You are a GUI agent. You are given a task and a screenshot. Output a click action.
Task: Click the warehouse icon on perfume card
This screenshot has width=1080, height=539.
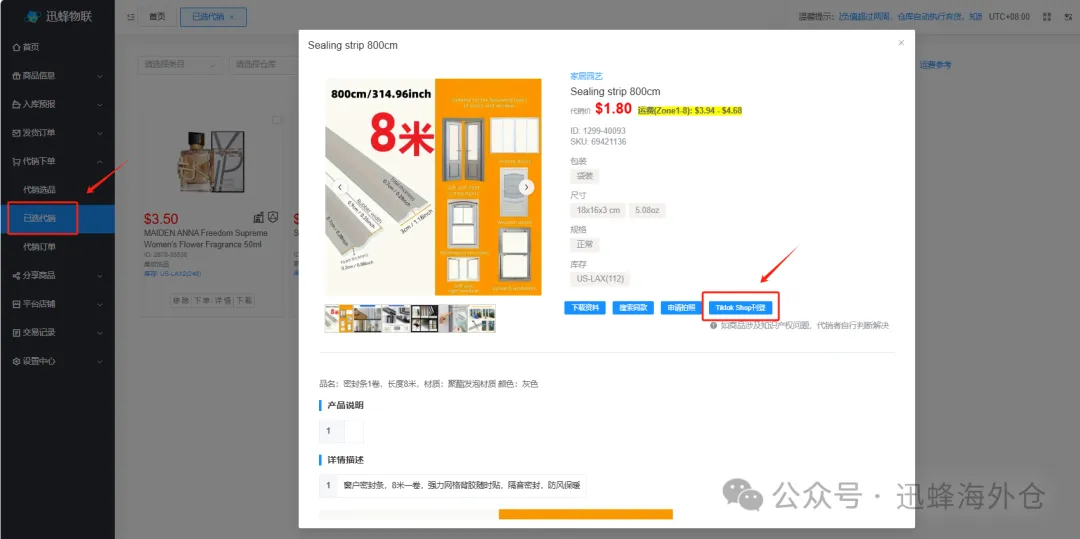[x=259, y=218]
